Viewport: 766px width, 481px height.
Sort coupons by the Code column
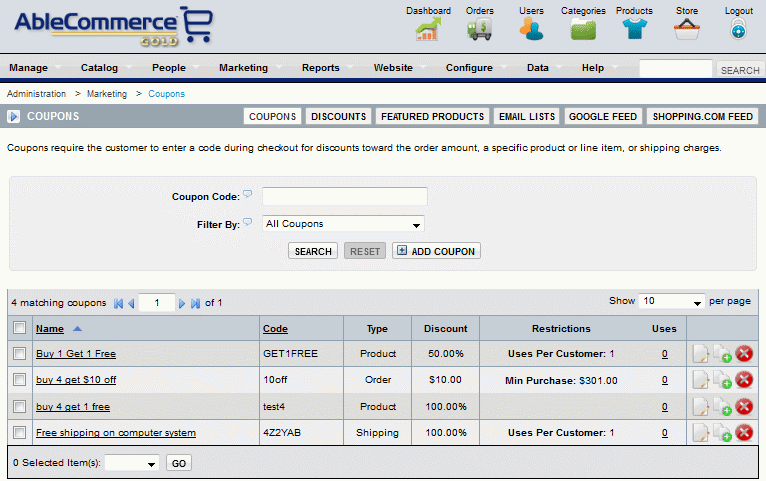(275, 329)
